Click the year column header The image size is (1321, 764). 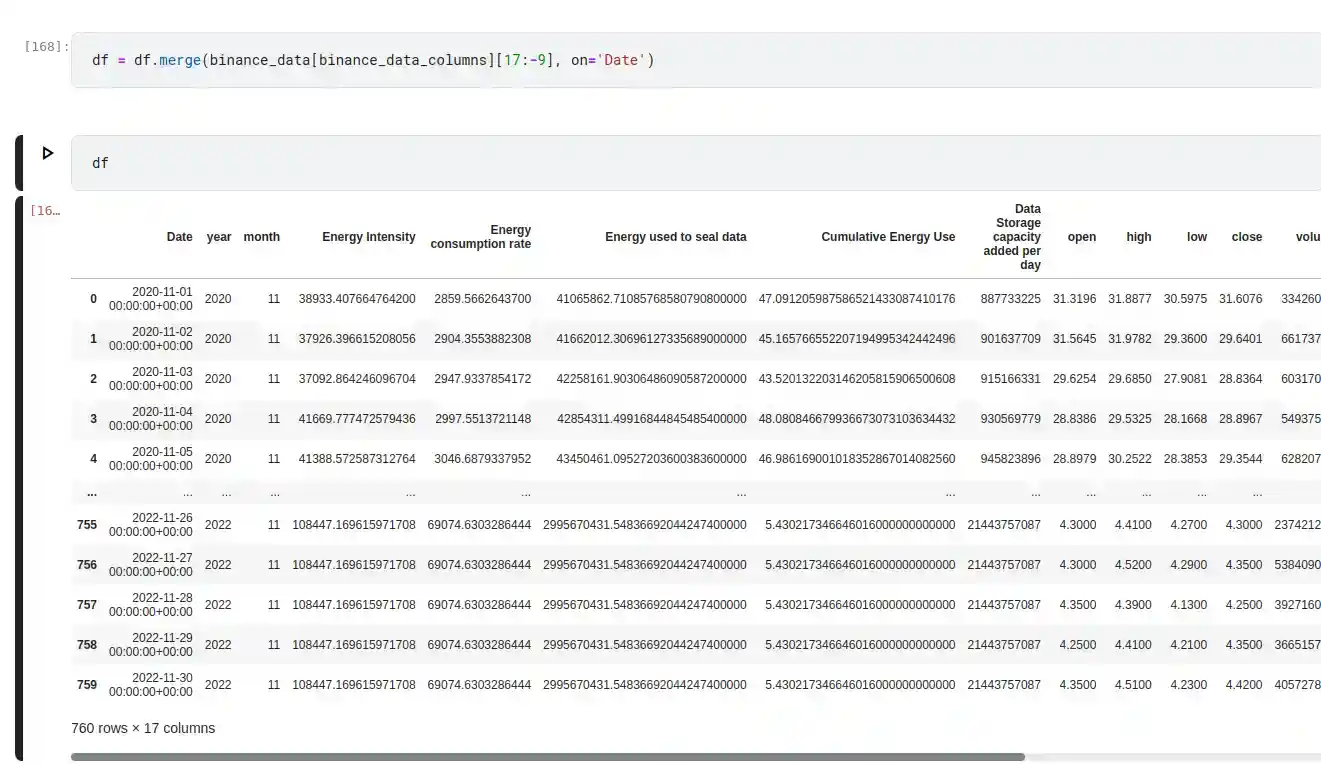point(219,237)
